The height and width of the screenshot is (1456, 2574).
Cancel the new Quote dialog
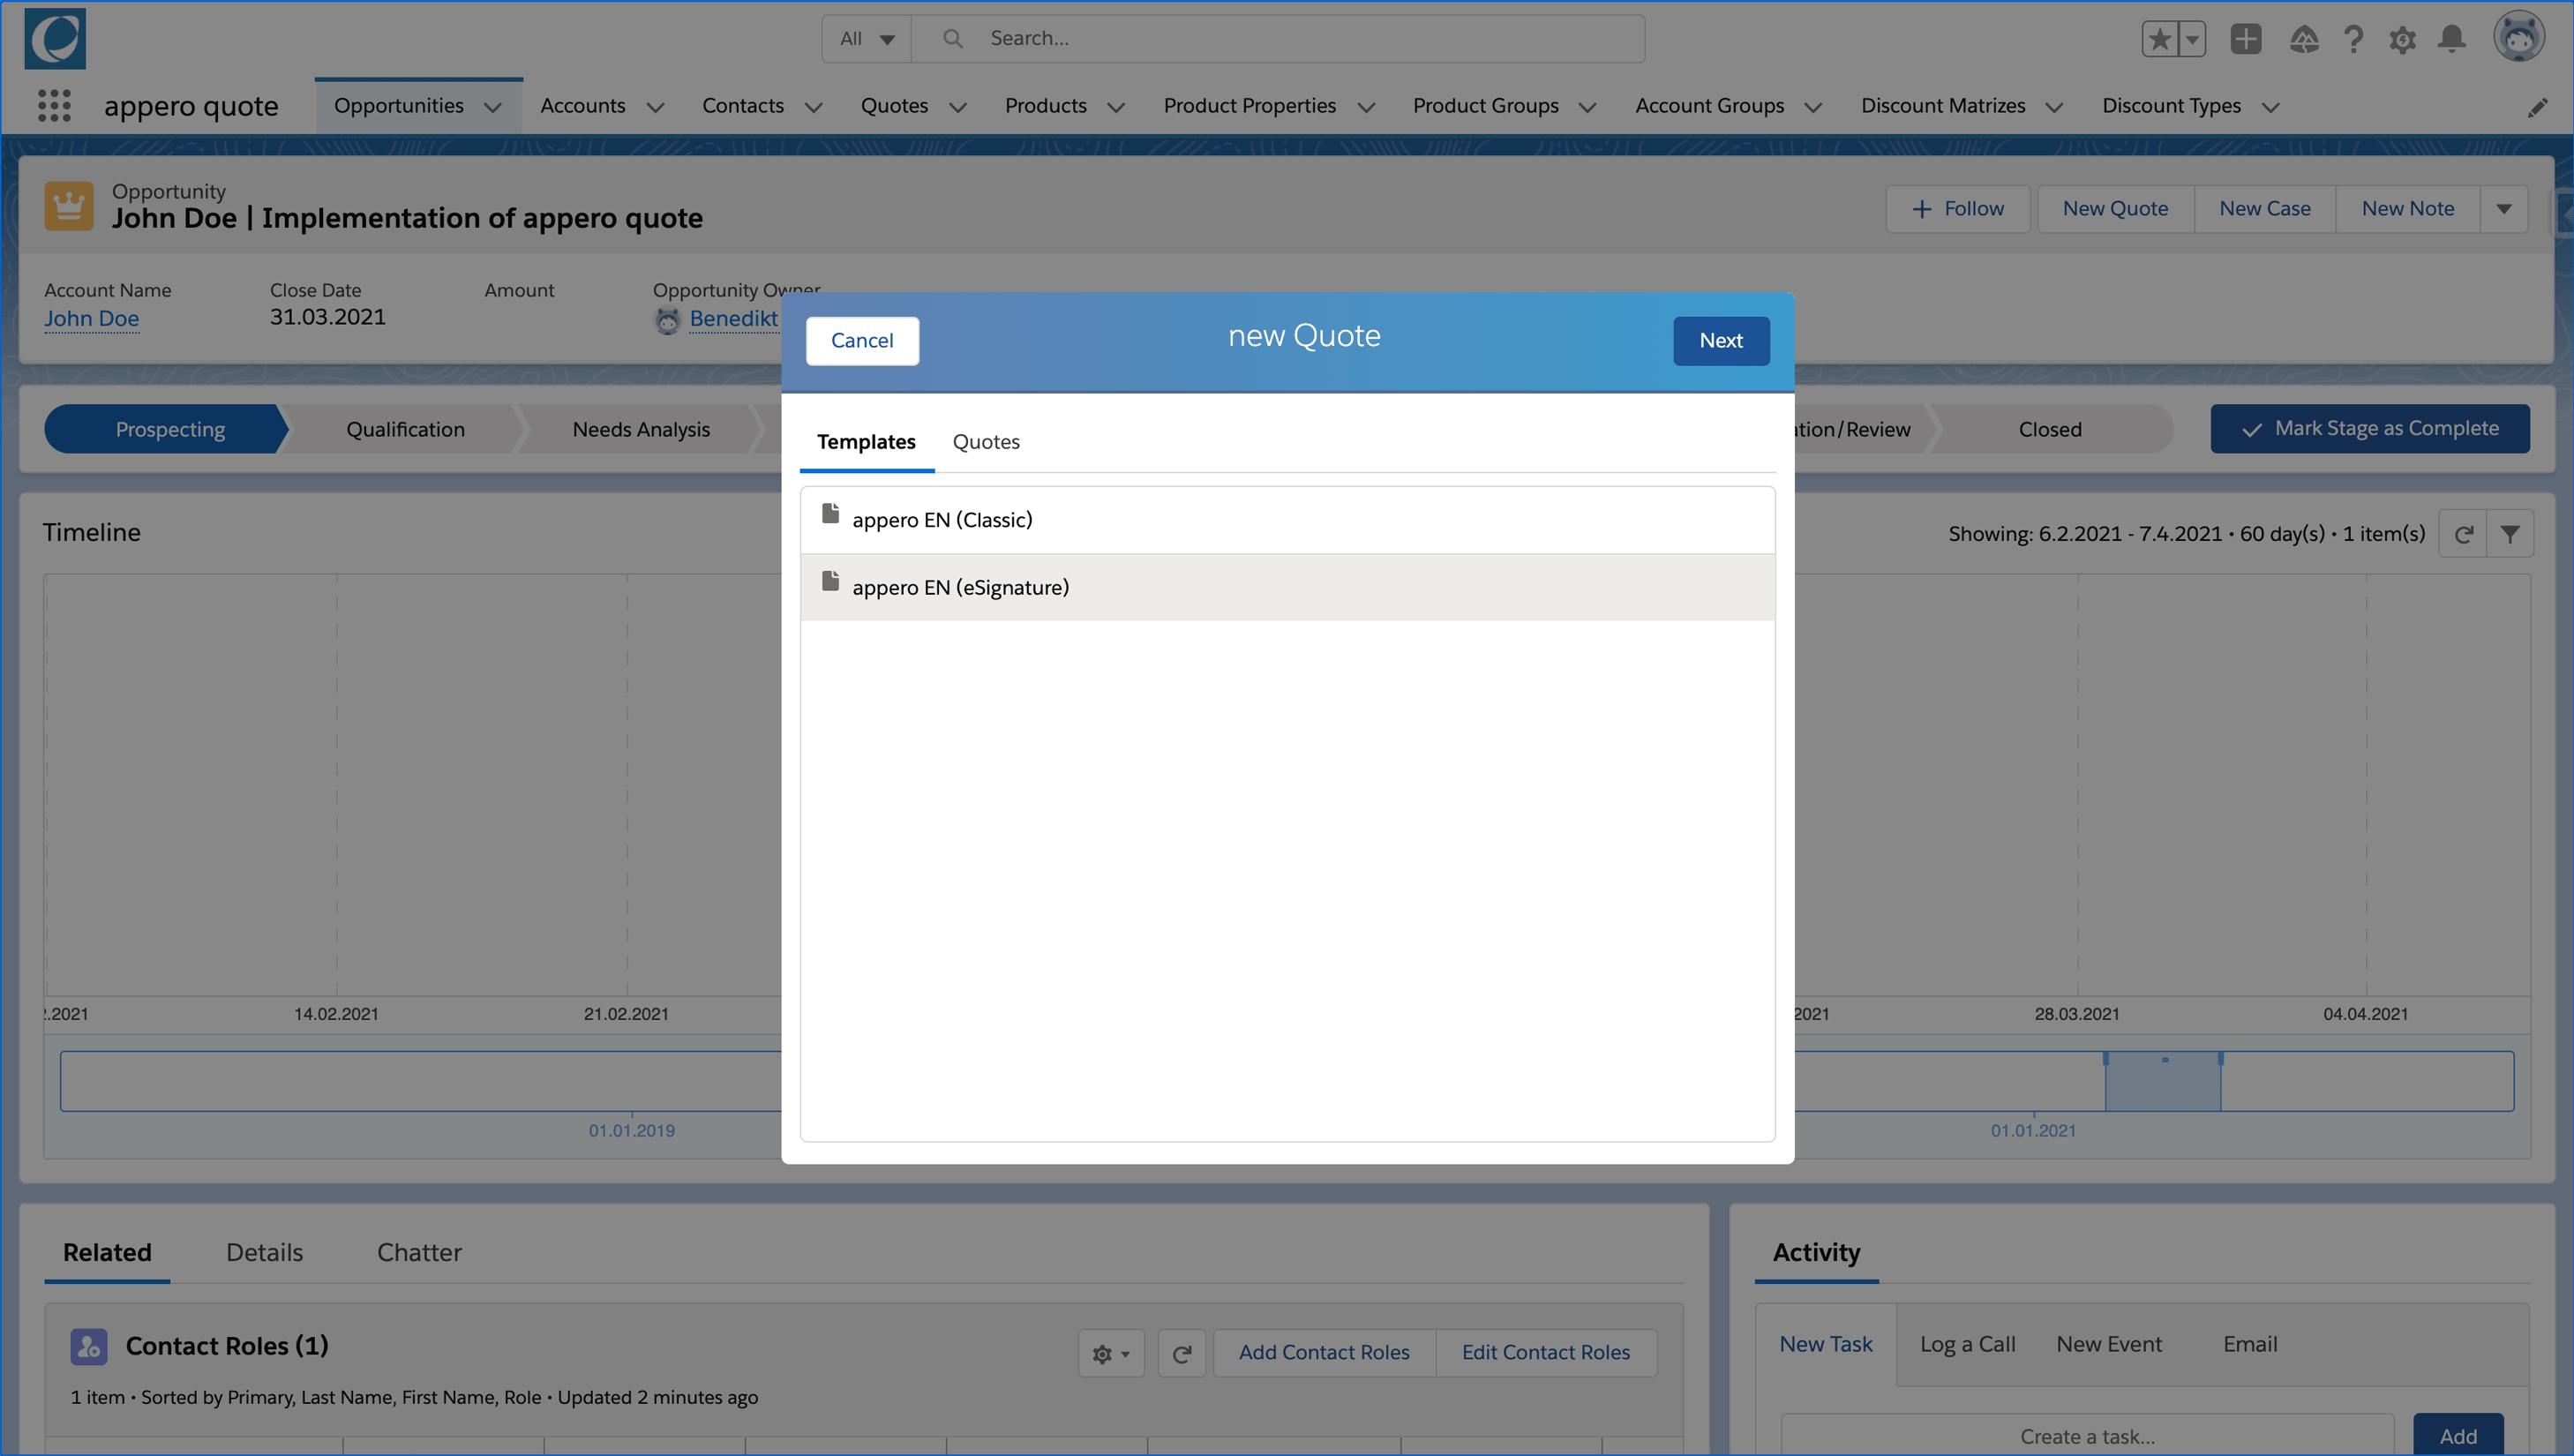coord(862,341)
